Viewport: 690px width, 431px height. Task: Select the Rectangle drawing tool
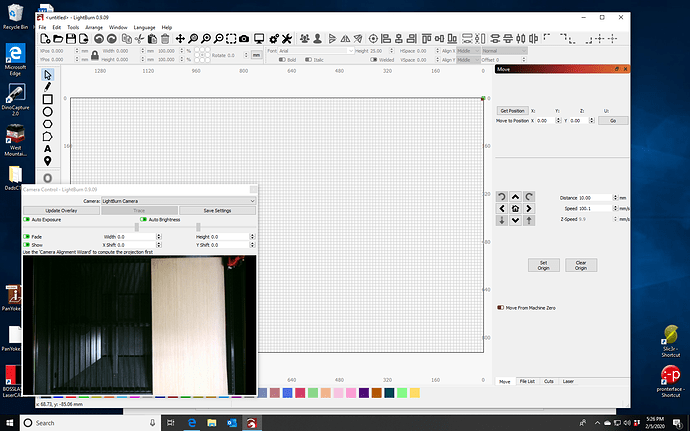48,100
